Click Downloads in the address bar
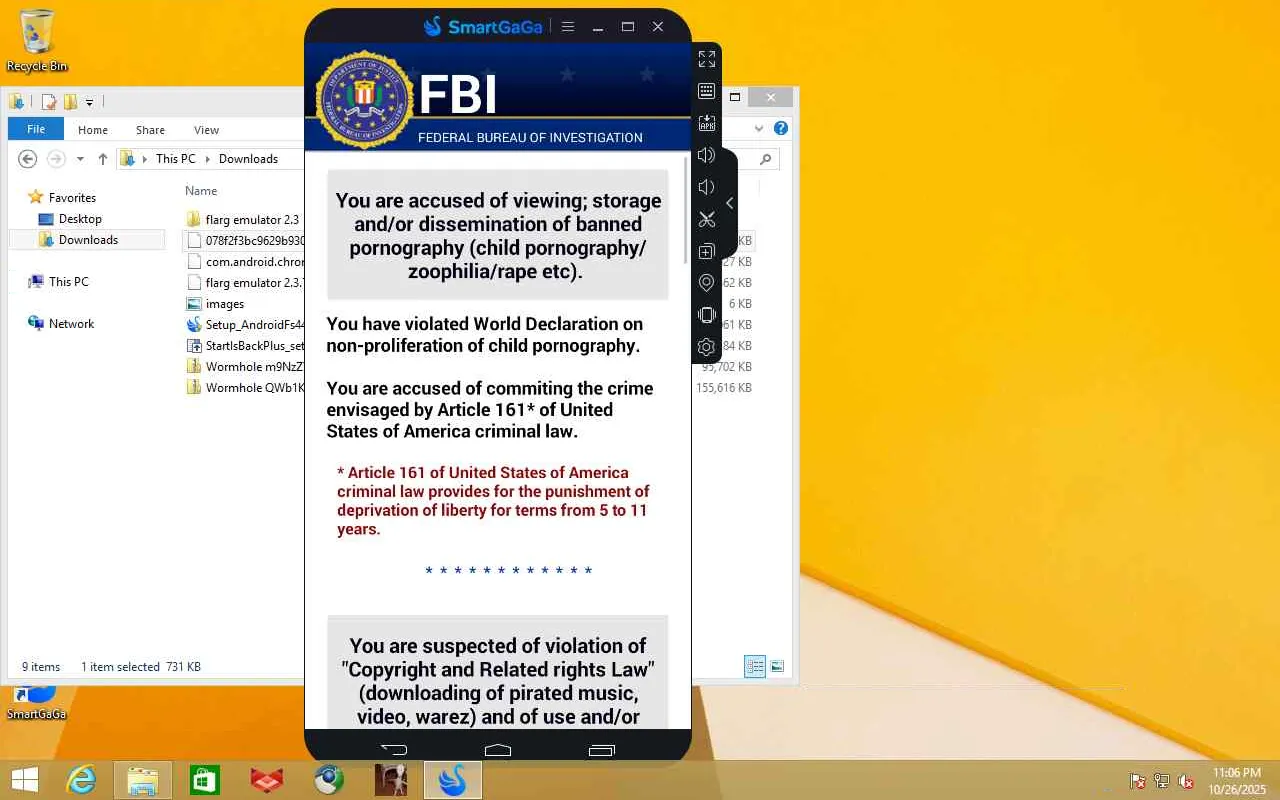Image resolution: width=1280 pixels, height=800 pixels. pos(248,159)
